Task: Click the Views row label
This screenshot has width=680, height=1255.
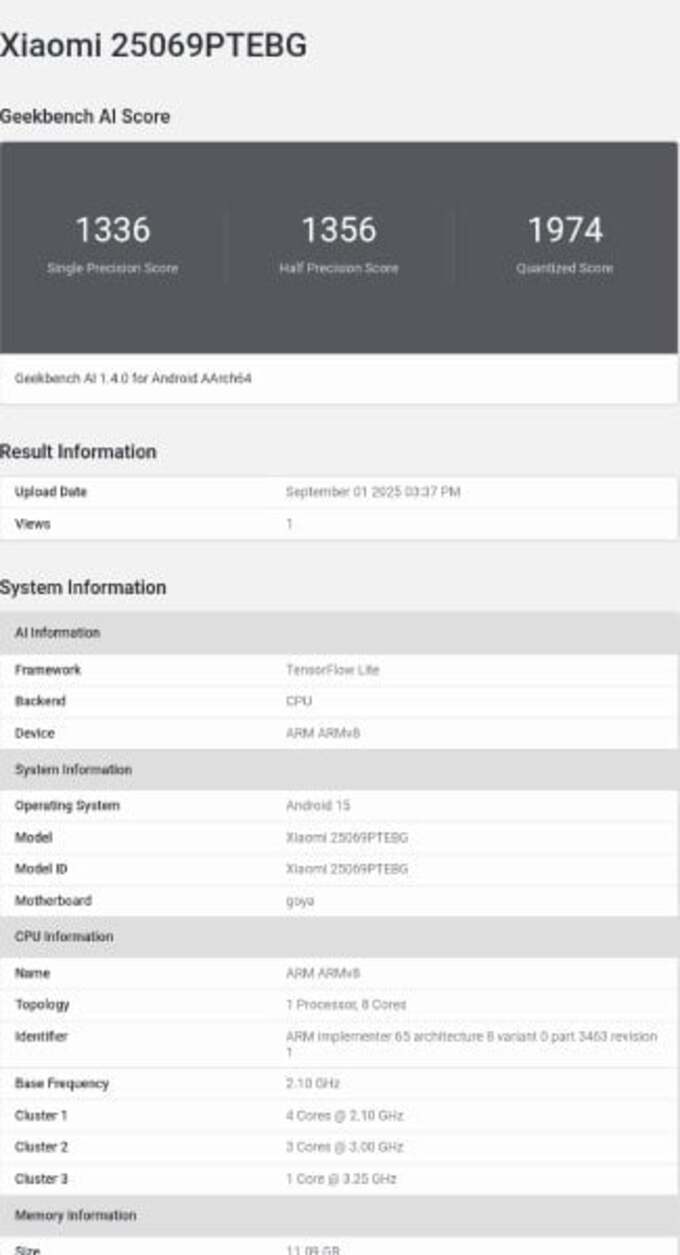Action: [32, 524]
